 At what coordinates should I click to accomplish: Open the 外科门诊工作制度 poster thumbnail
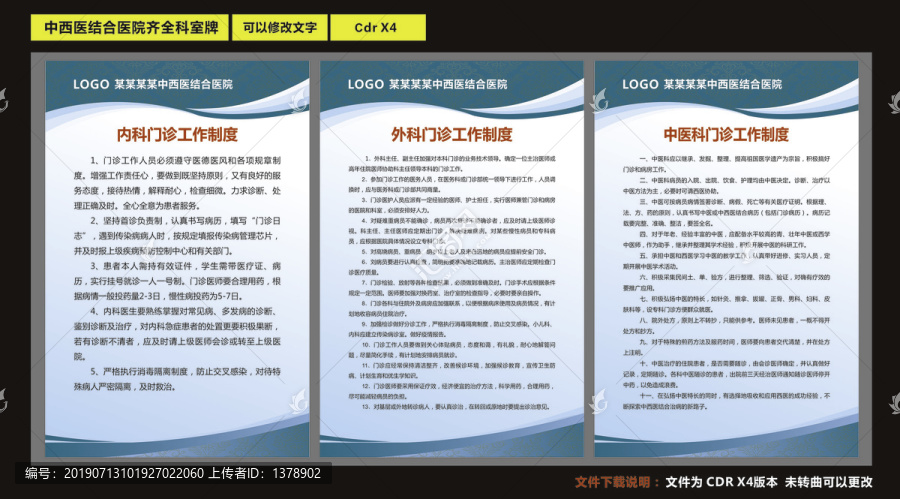point(452,259)
